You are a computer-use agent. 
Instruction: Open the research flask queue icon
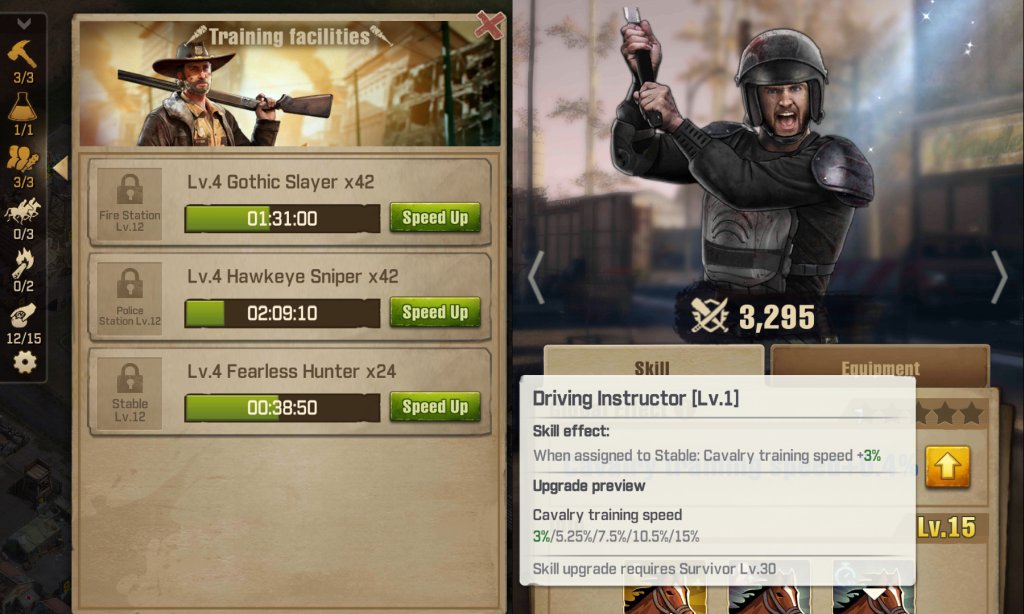click(22, 106)
